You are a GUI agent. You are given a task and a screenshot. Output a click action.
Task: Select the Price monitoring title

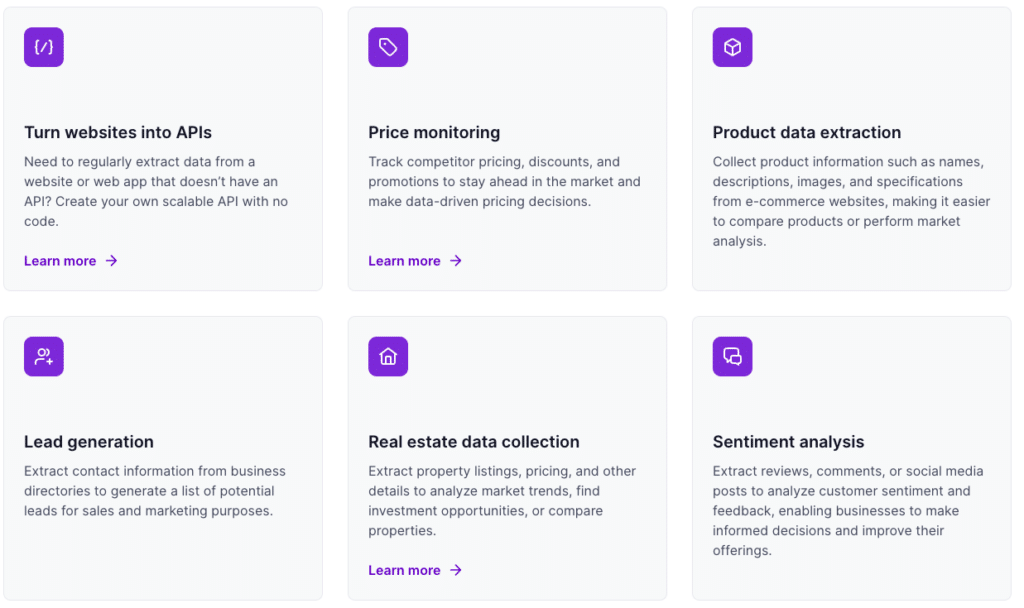pos(434,132)
